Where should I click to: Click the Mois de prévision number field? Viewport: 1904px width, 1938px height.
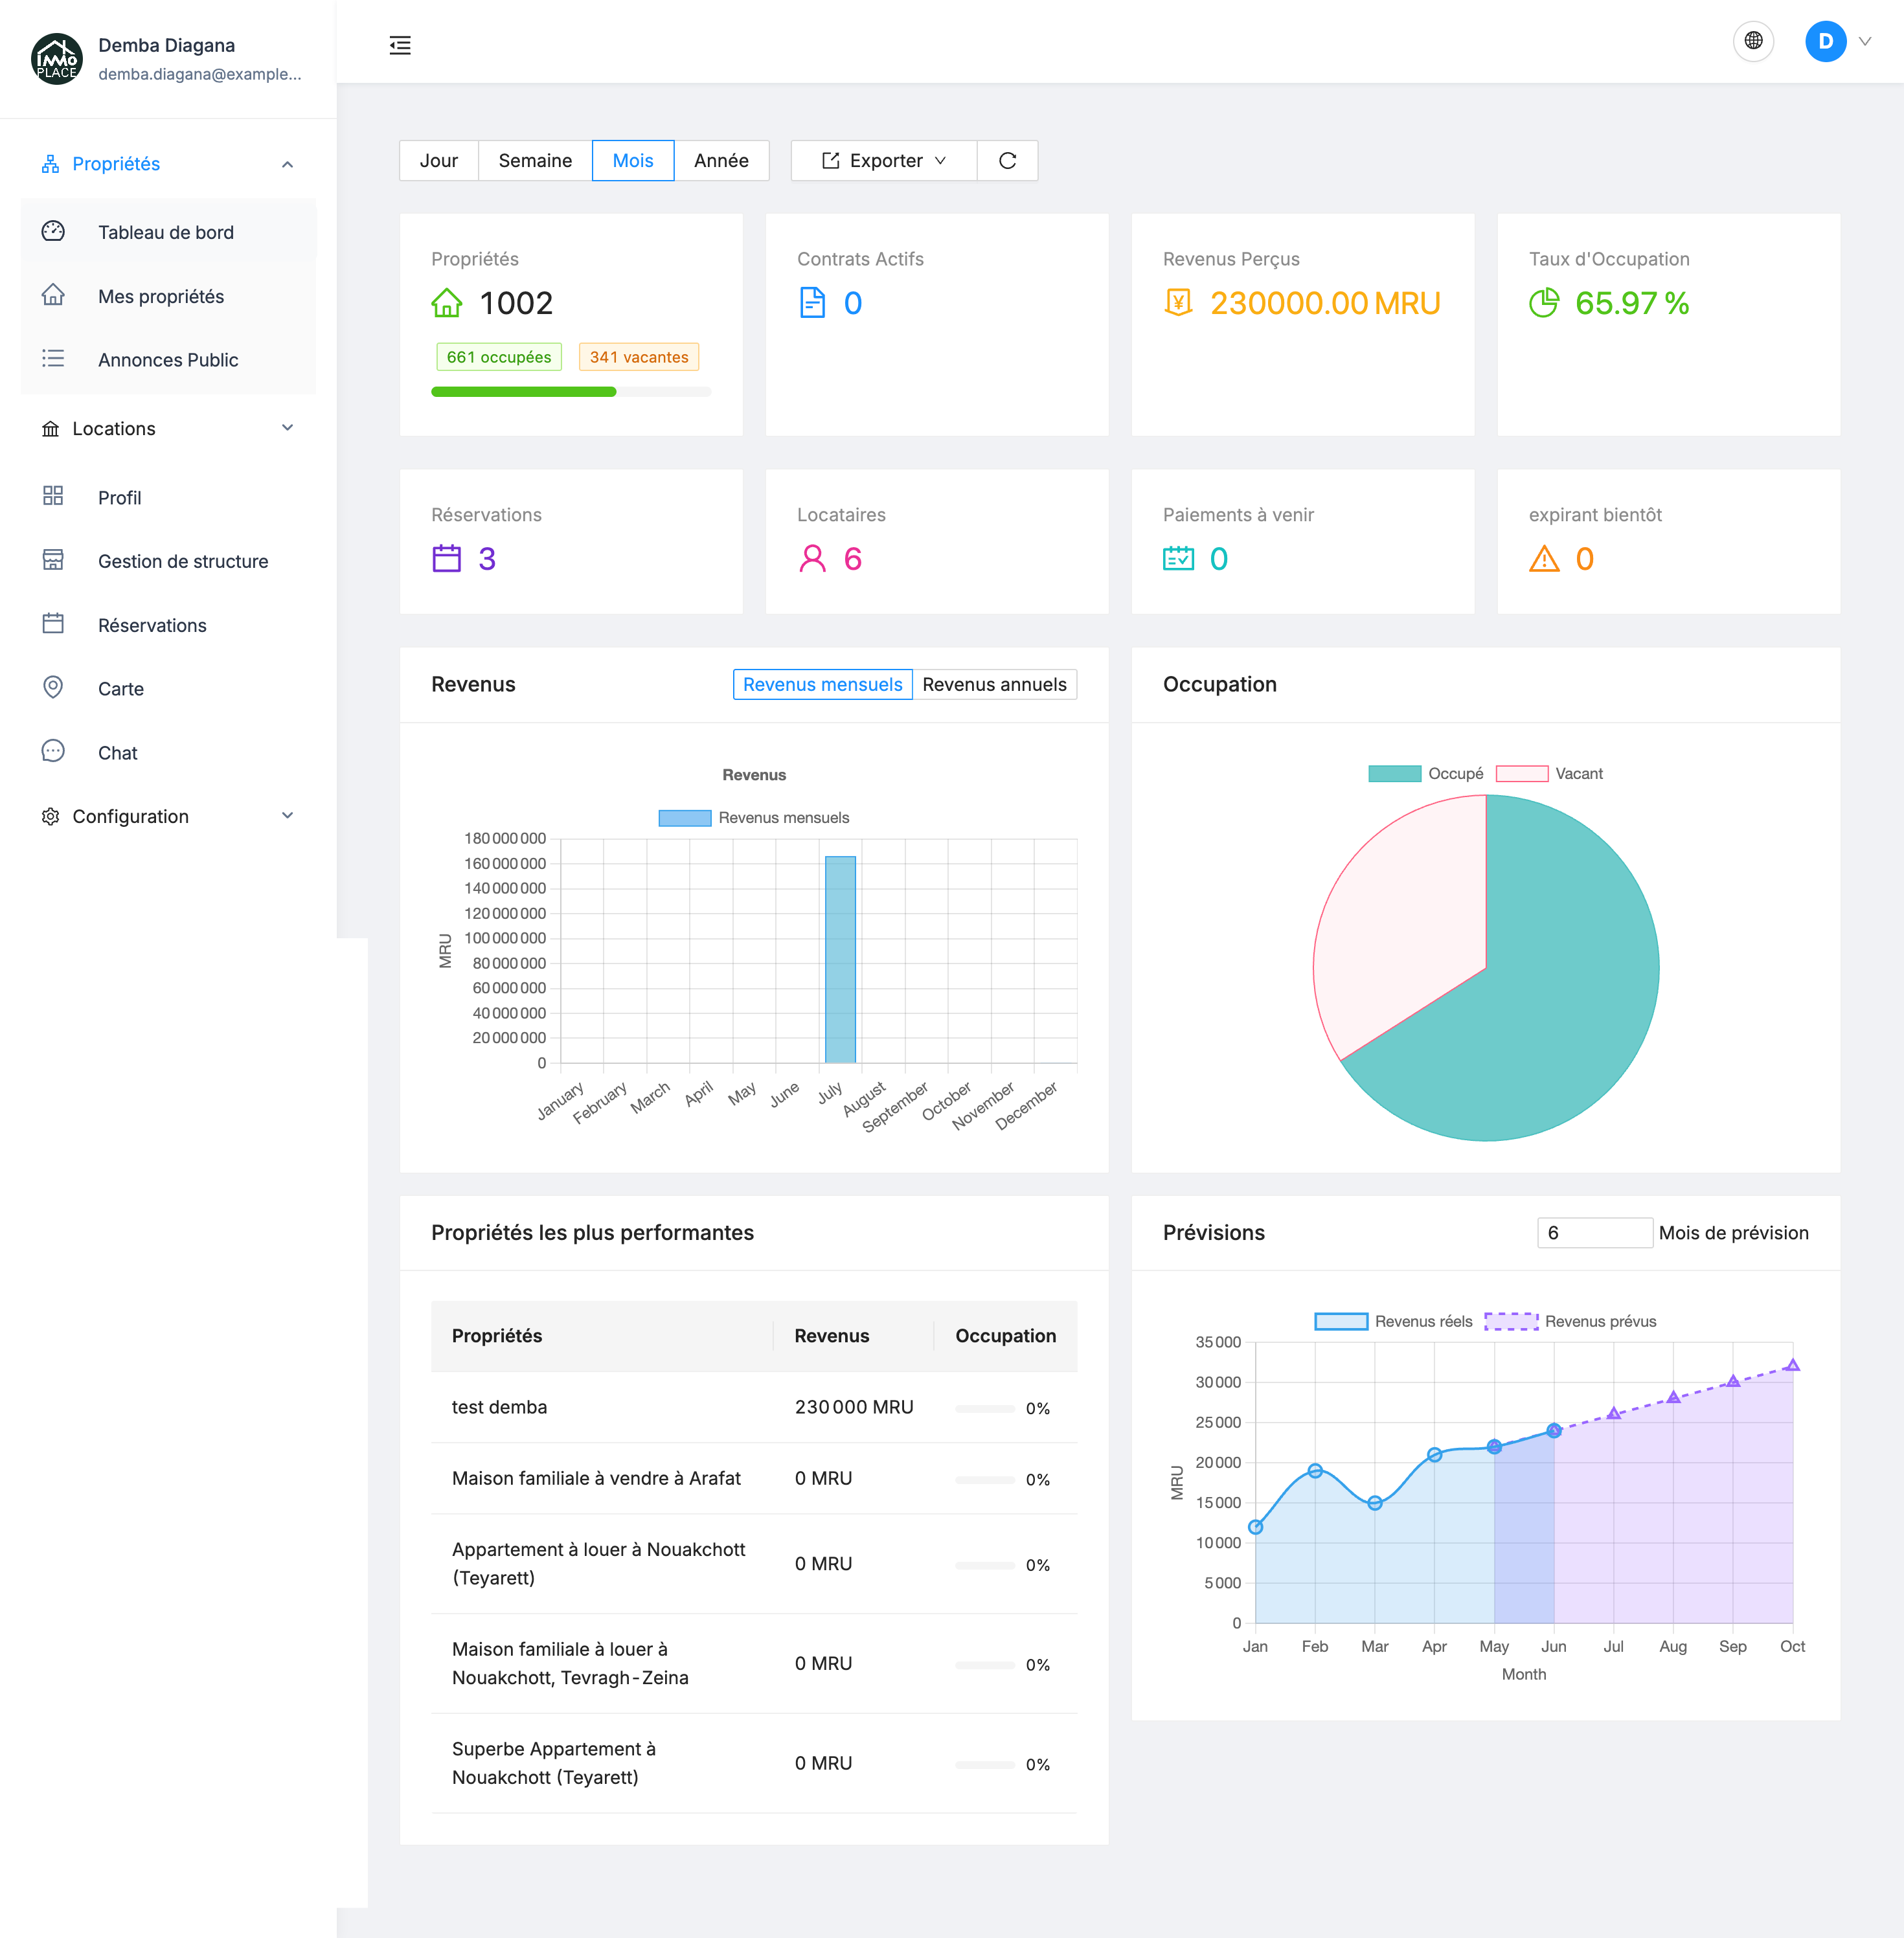tap(1593, 1233)
